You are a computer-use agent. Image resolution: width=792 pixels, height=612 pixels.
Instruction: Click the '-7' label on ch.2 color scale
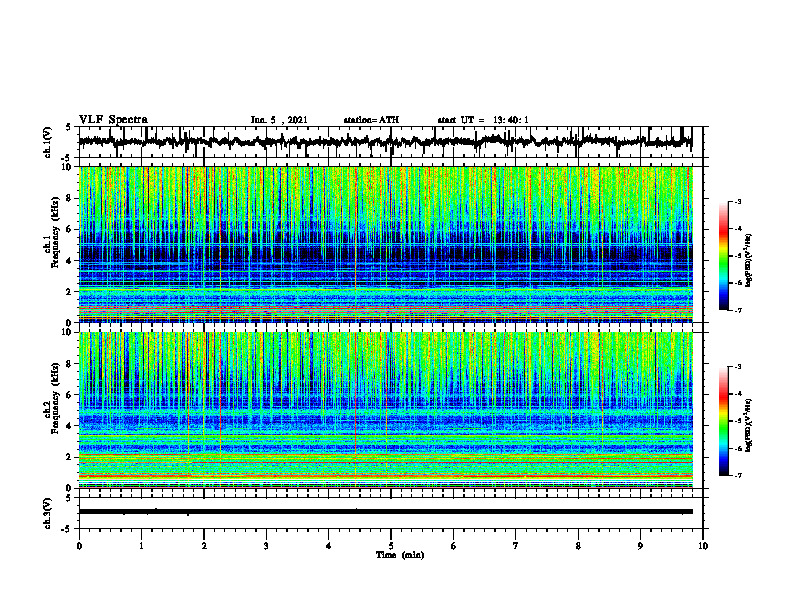[738, 476]
